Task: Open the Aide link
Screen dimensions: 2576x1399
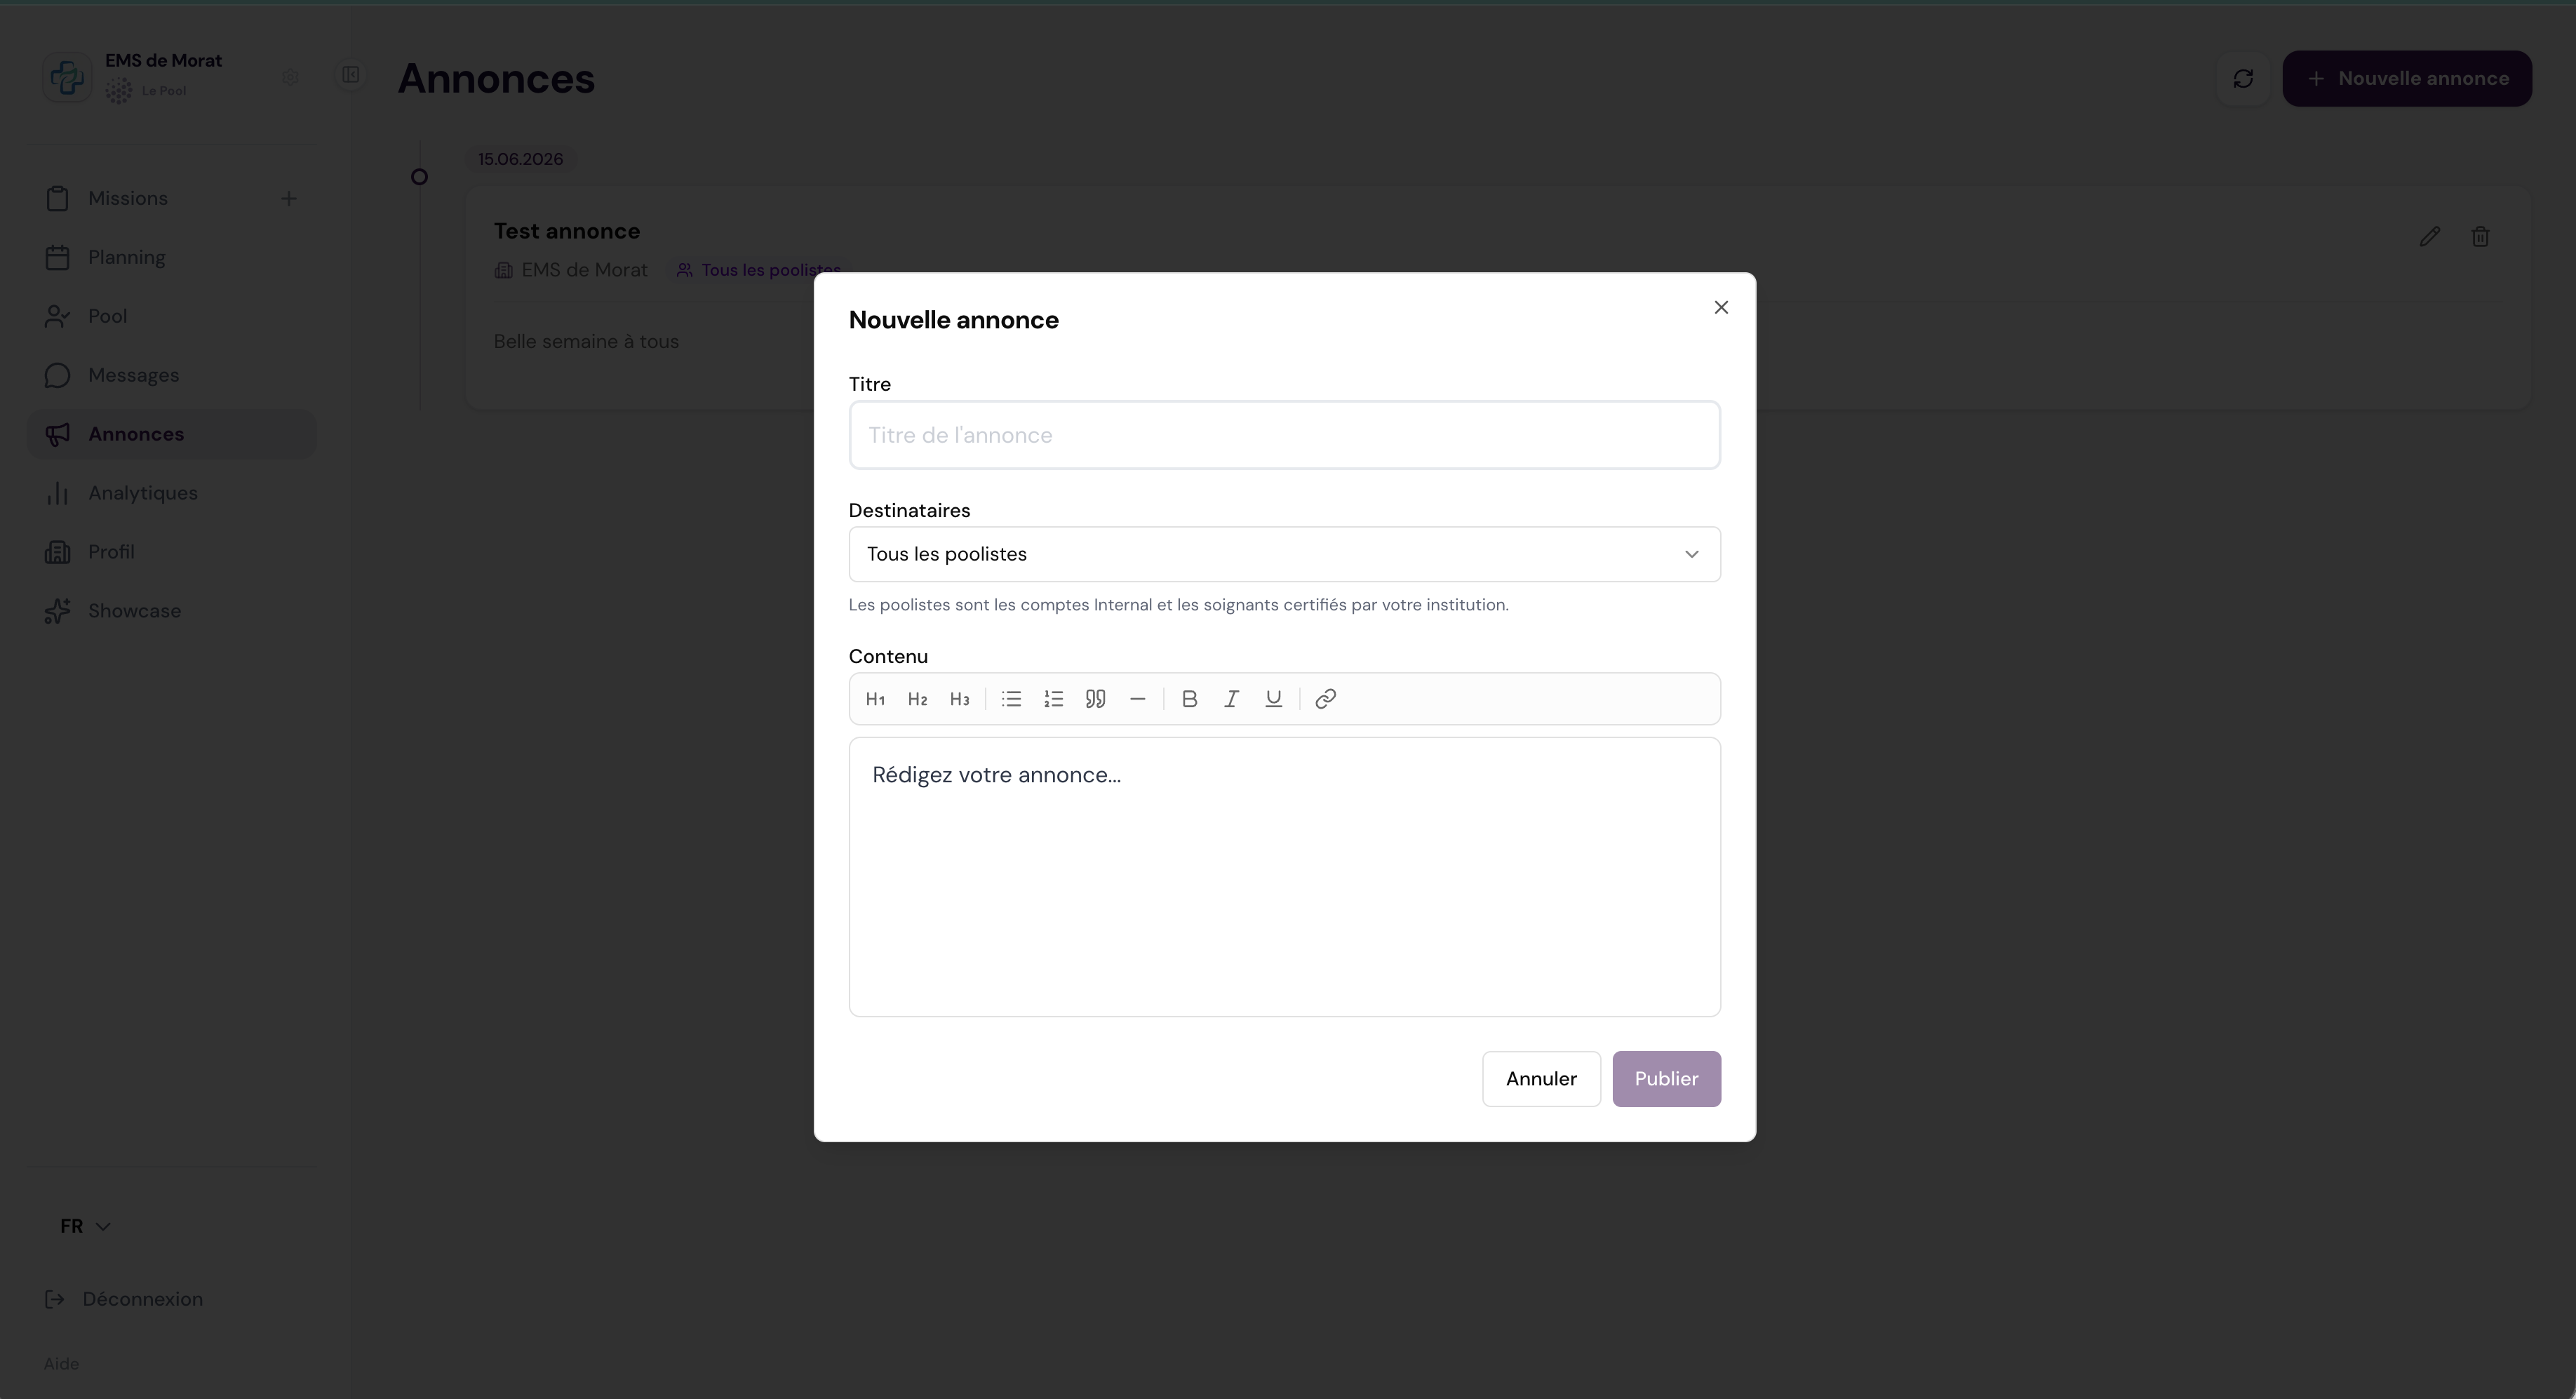Action: pos(61,1364)
